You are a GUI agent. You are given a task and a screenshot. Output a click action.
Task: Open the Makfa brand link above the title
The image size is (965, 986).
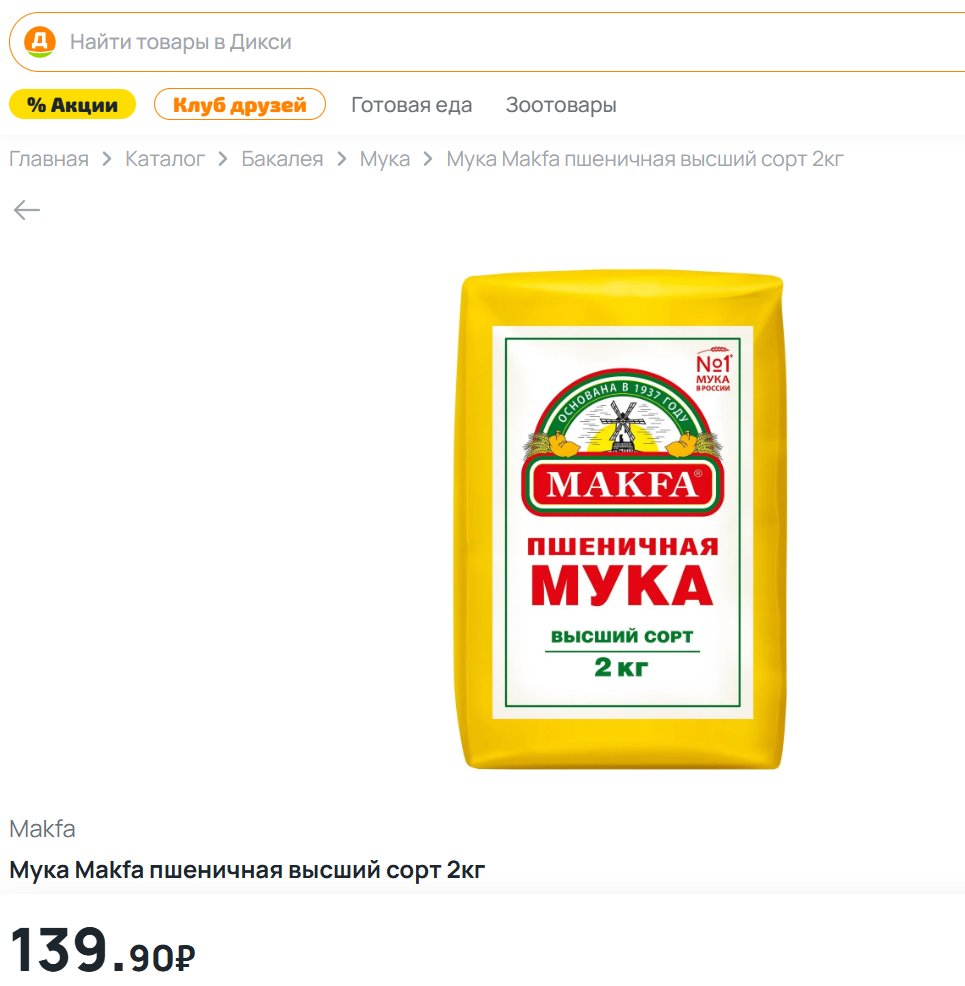pos(42,829)
